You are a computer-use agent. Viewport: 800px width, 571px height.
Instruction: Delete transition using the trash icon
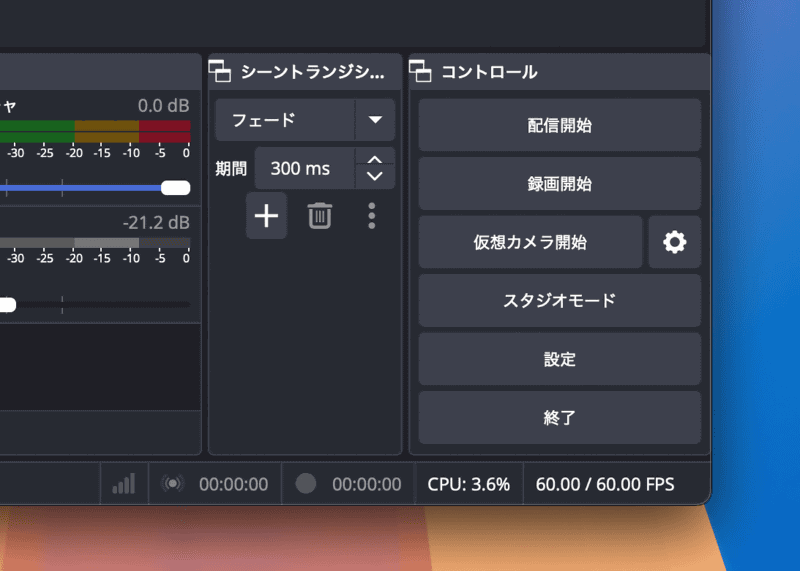pyautogui.click(x=320, y=216)
